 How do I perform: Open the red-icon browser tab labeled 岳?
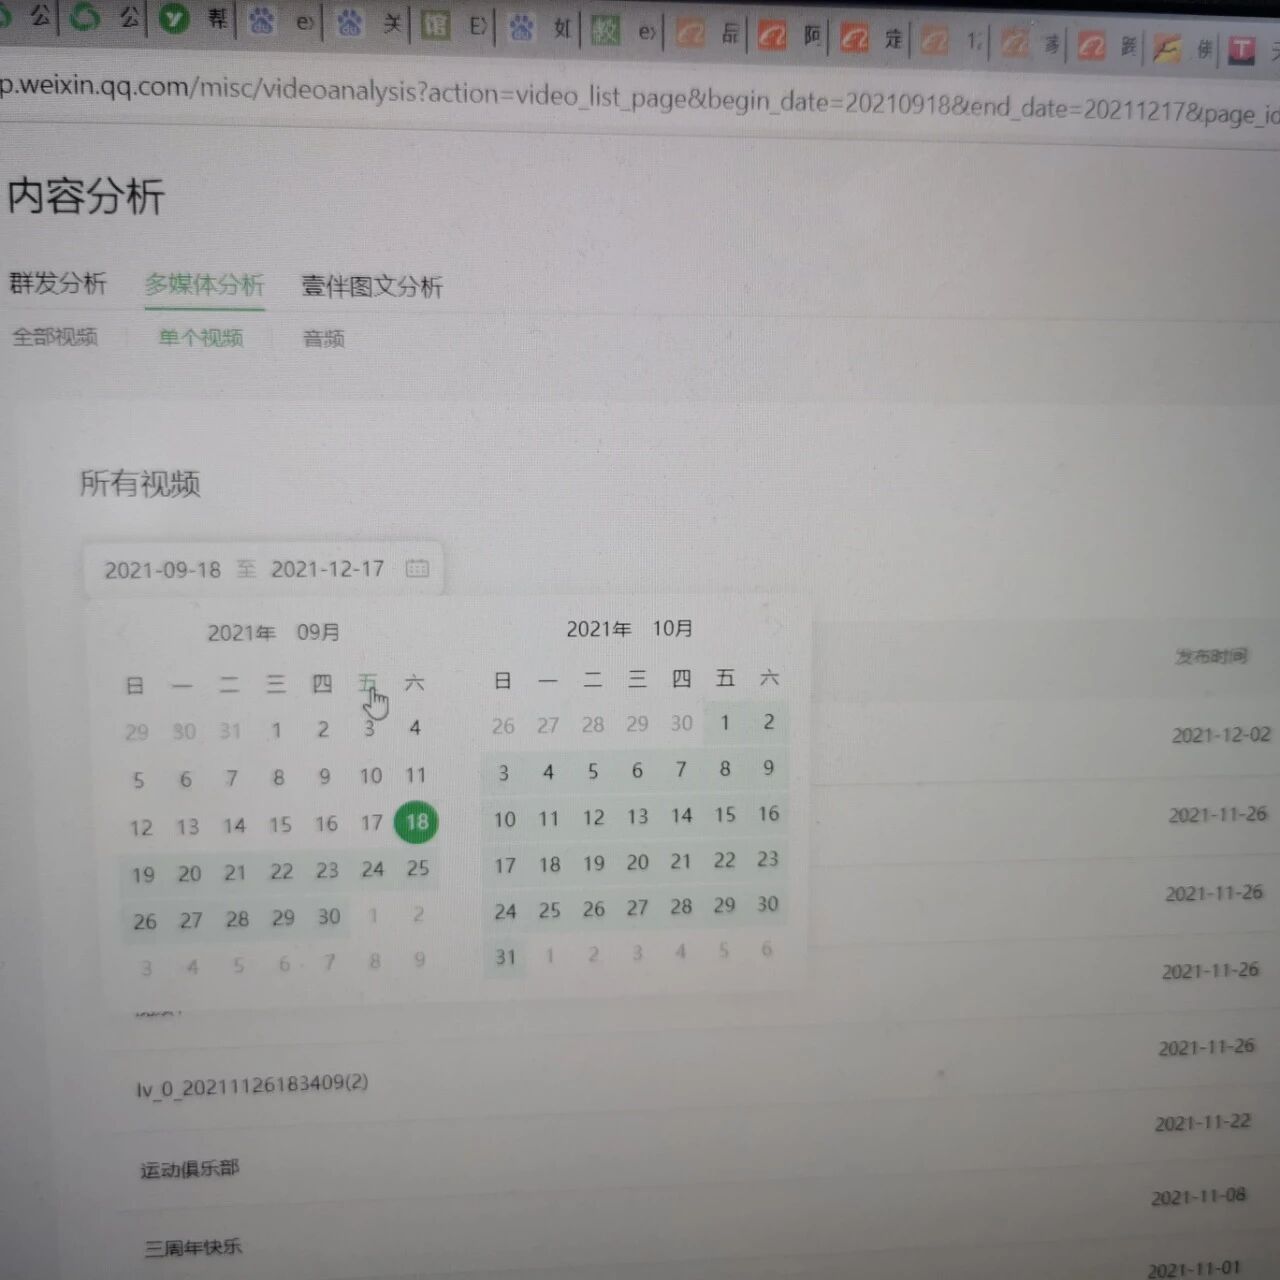(x=709, y=34)
